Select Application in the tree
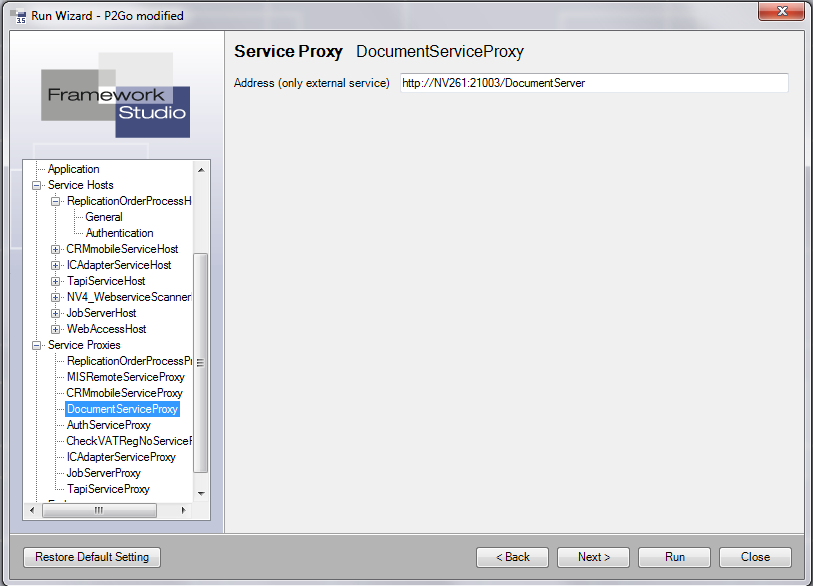813x586 pixels. click(73, 169)
